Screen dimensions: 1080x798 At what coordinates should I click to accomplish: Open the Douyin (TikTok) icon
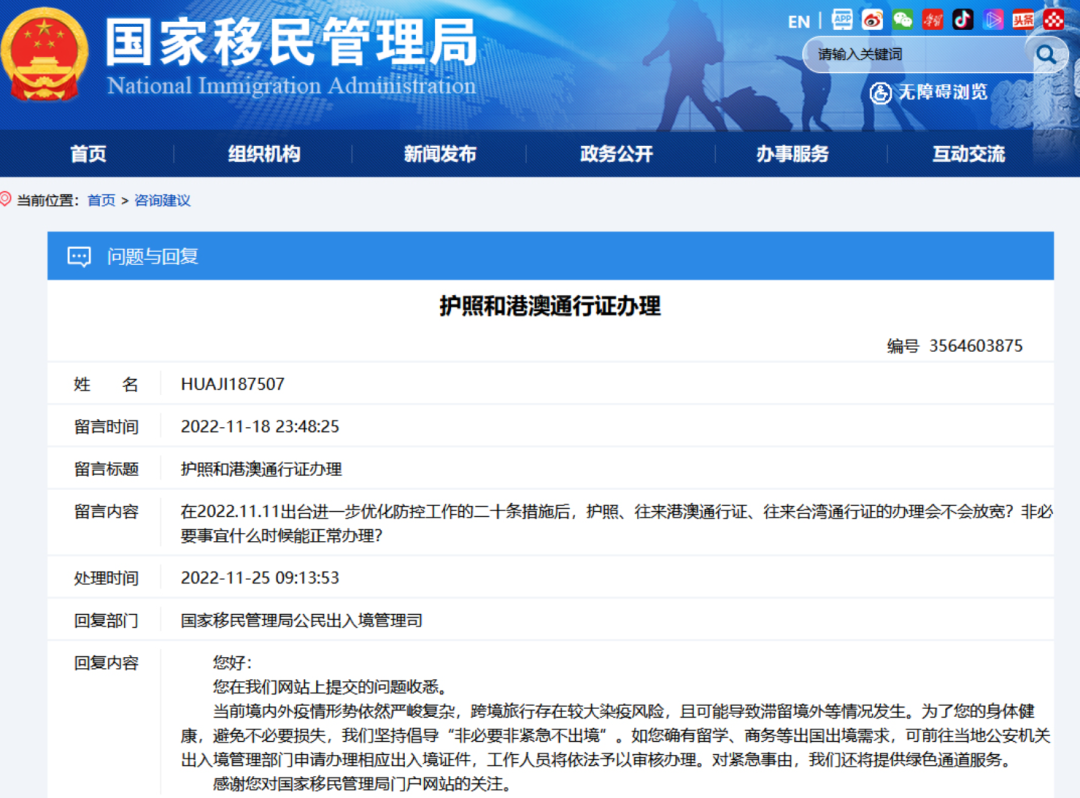pyautogui.click(x=963, y=20)
